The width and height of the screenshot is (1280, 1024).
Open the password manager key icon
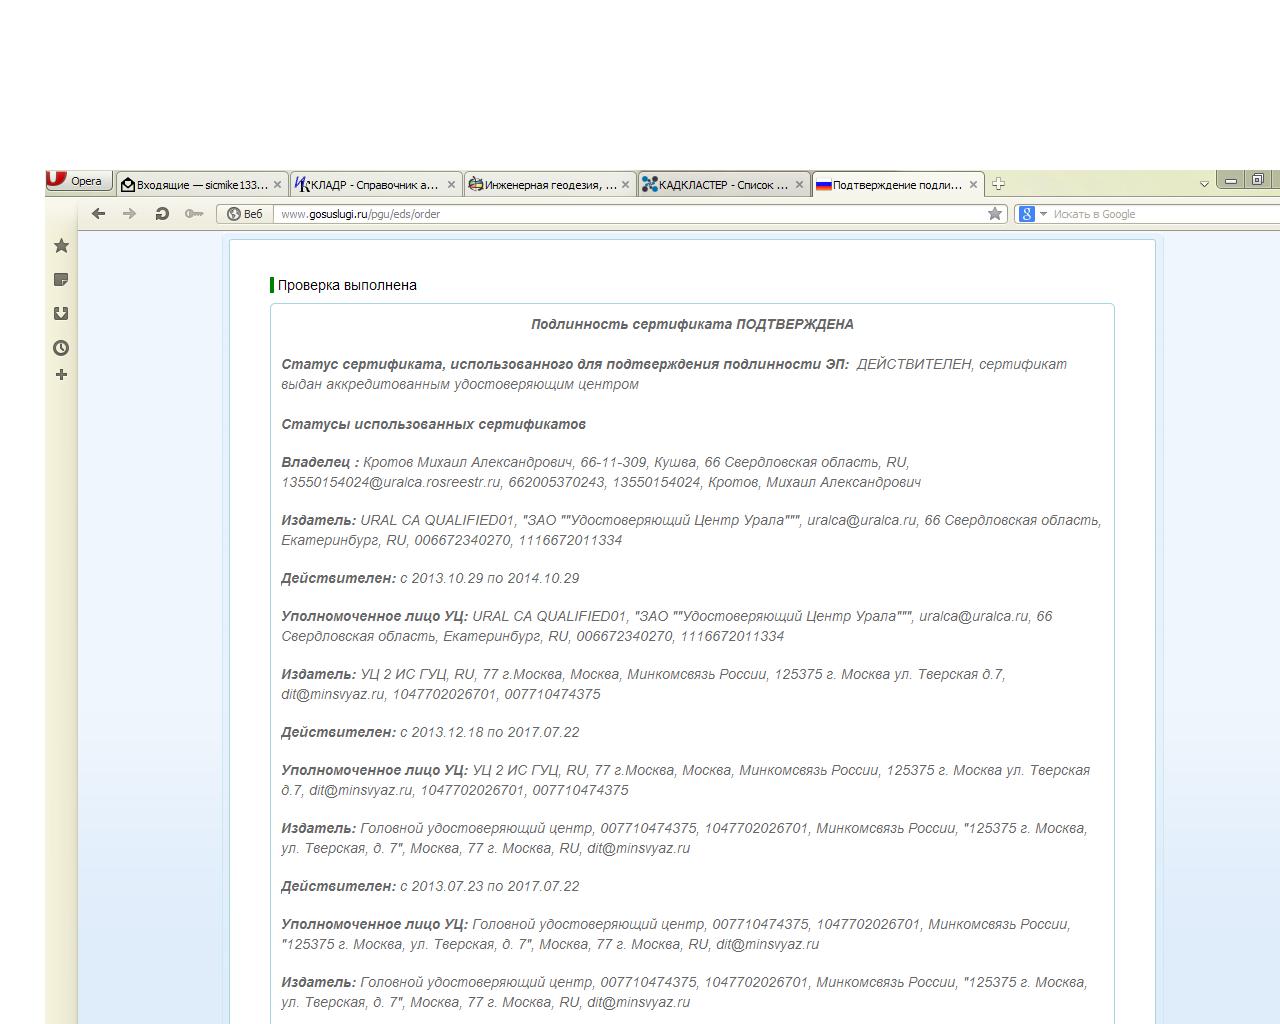(x=194, y=213)
